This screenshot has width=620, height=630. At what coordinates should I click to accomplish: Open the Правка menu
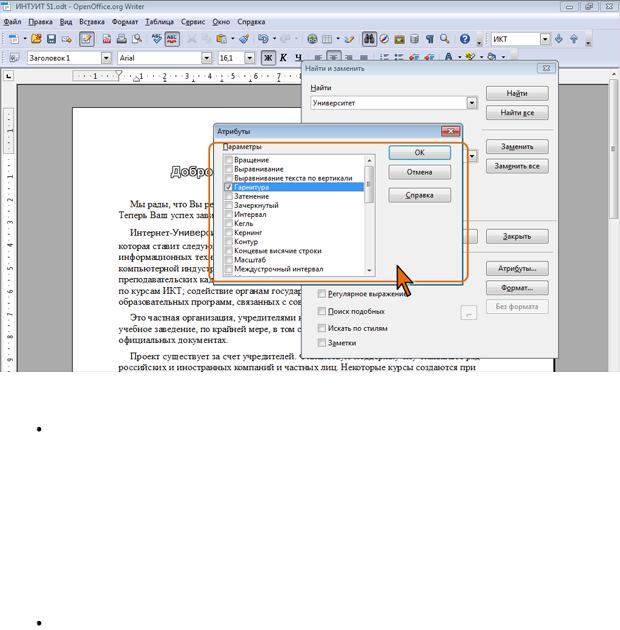click(x=40, y=22)
